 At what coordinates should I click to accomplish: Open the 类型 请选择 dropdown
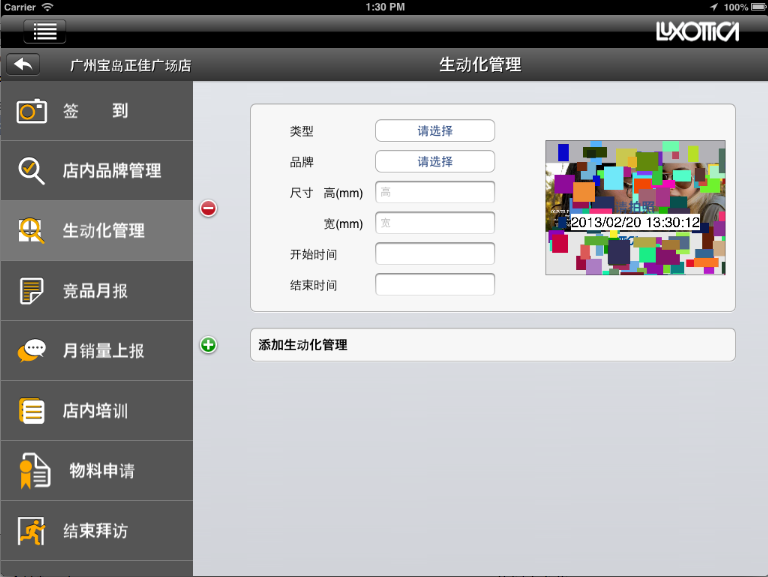click(x=434, y=131)
